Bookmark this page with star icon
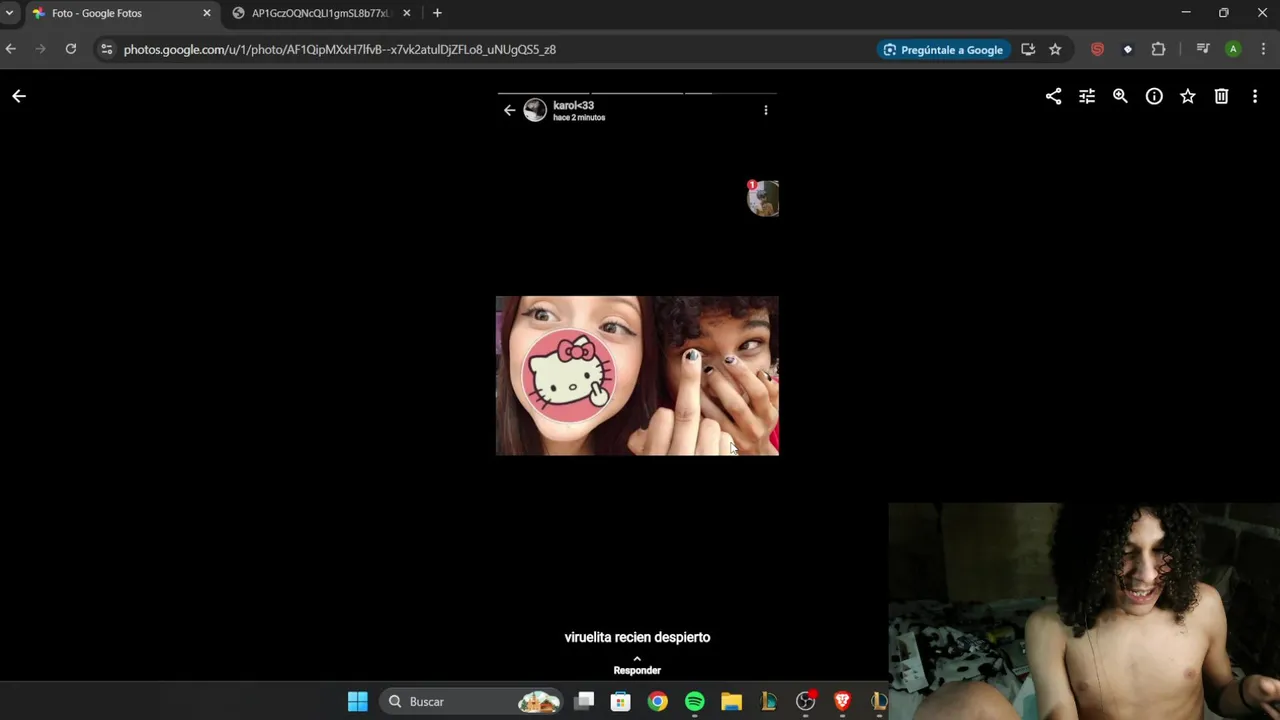 pyautogui.click(x=1055, y=49)
